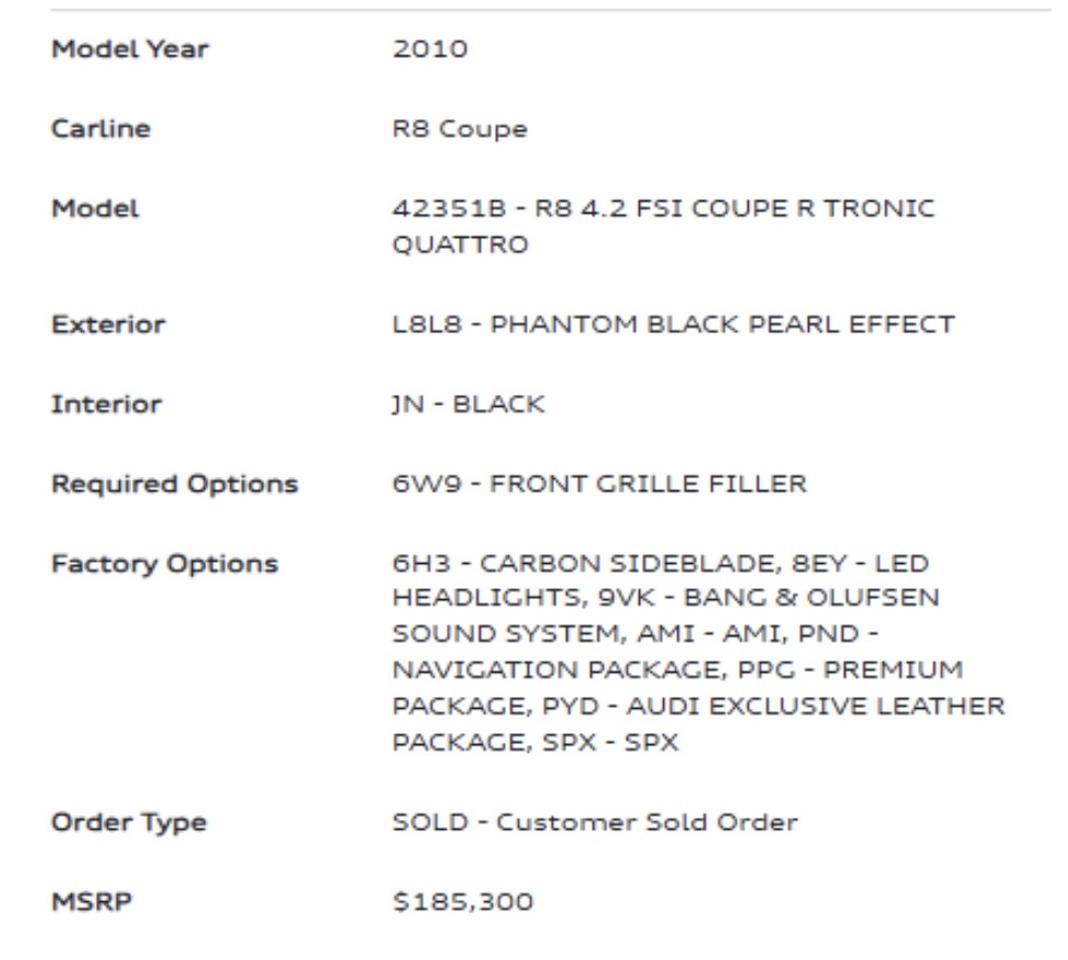Click the Model Year label
1068x960 pixels.
click(x=130, y=49)
